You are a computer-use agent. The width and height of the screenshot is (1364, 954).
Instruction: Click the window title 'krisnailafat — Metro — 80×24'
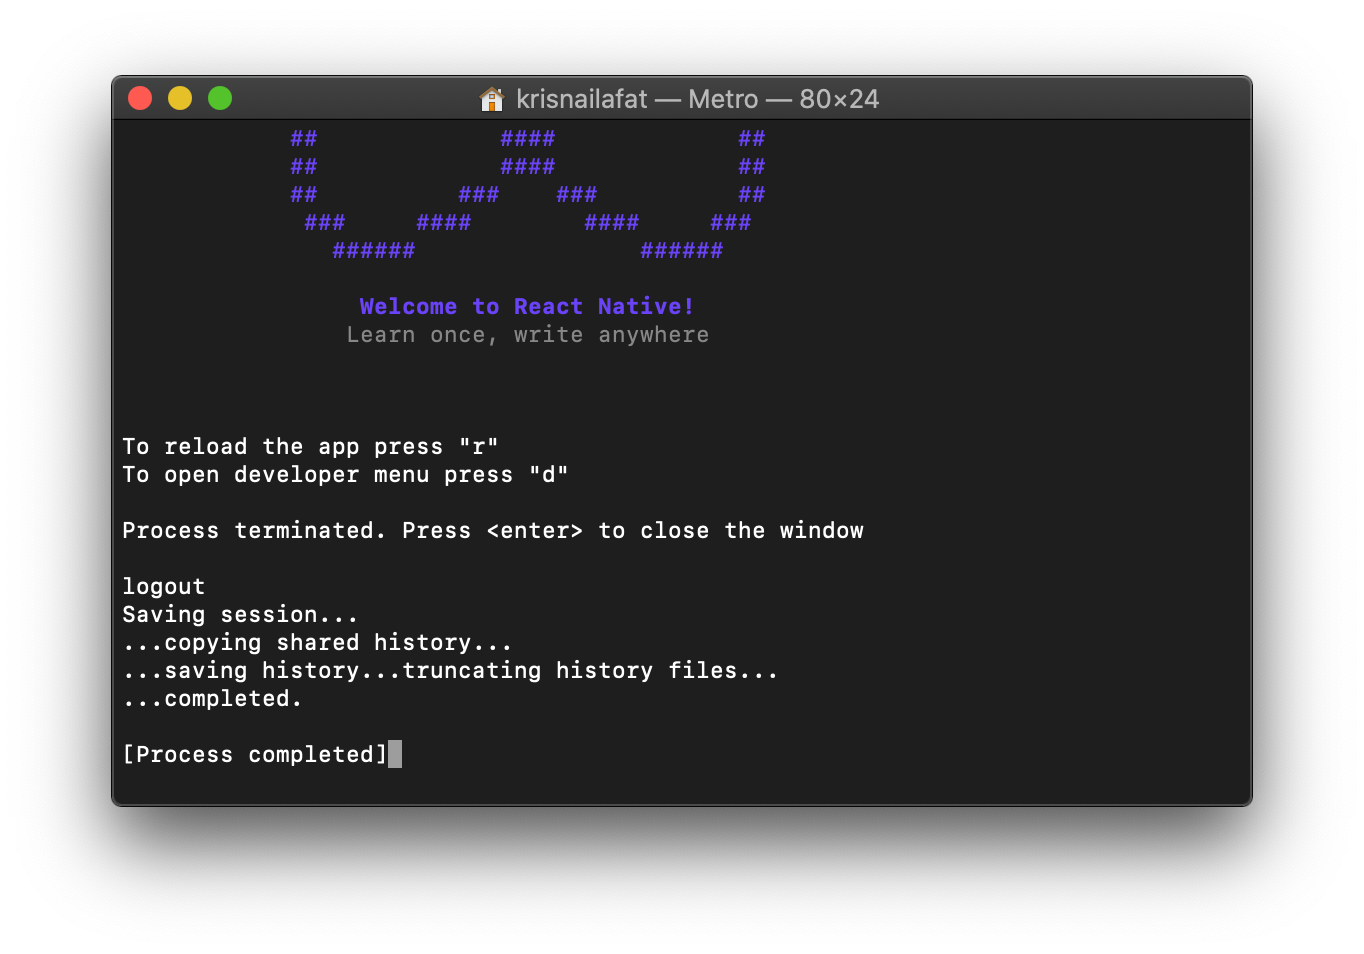[x=697, y=99]
